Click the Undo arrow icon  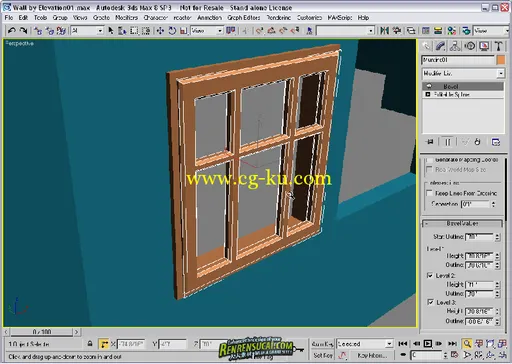point(12,31)
